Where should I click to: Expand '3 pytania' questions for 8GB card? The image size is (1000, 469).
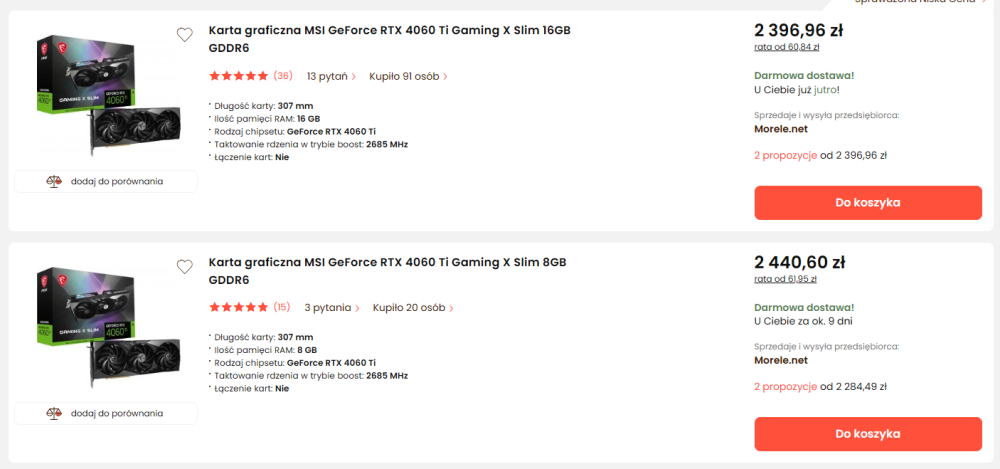pyautogui.click(x=332, y=308)
